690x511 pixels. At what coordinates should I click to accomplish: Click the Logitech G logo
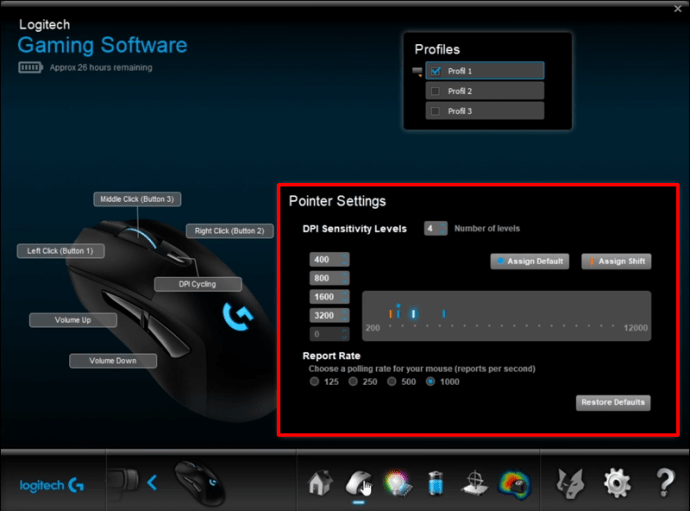tap(51, 485)
